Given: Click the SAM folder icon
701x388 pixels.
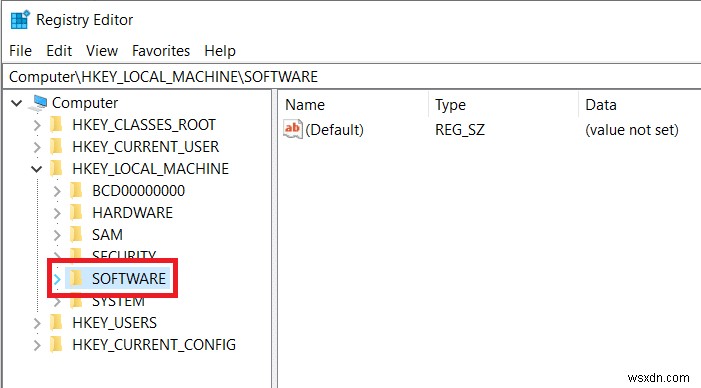Looking at the screenshot, I should [x=76, y=234].
